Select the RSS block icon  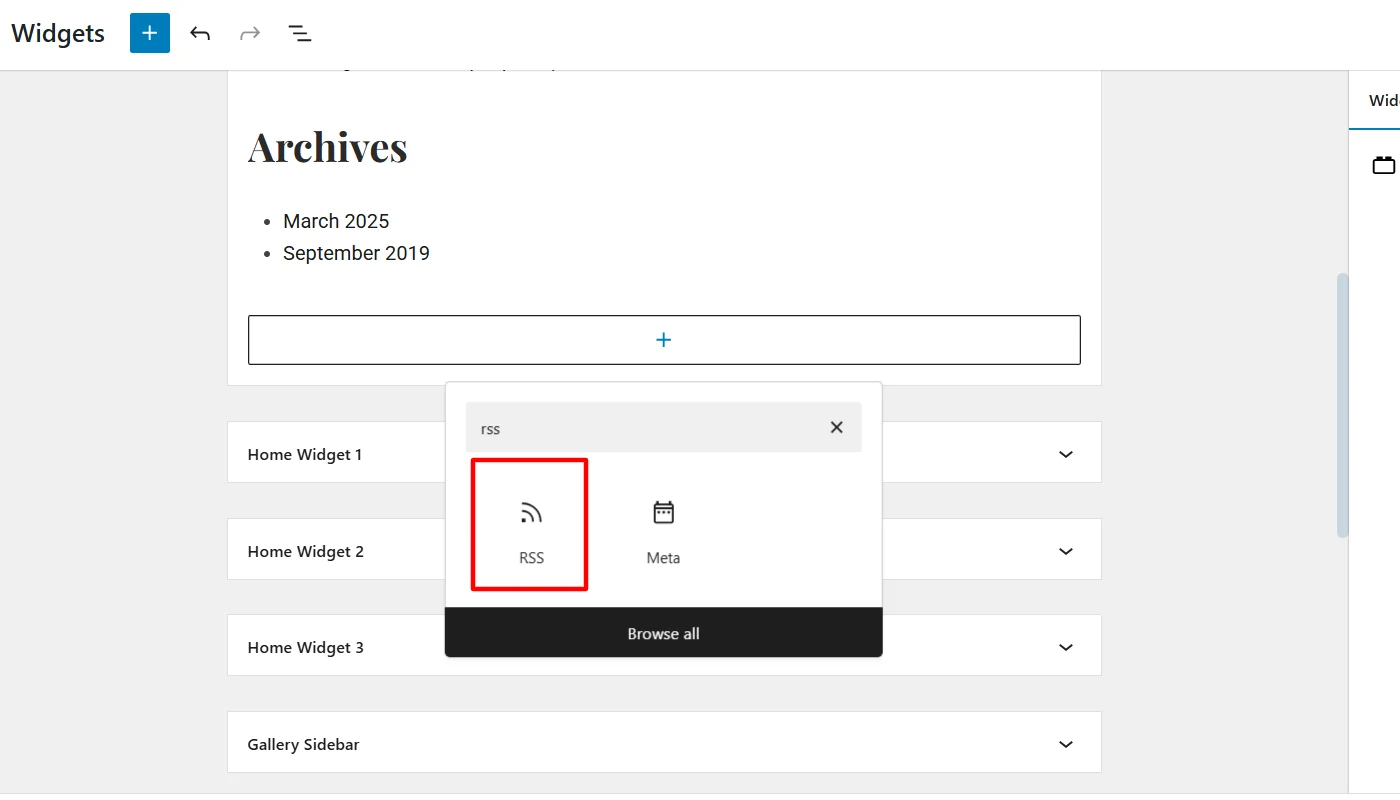click(531, 513)
